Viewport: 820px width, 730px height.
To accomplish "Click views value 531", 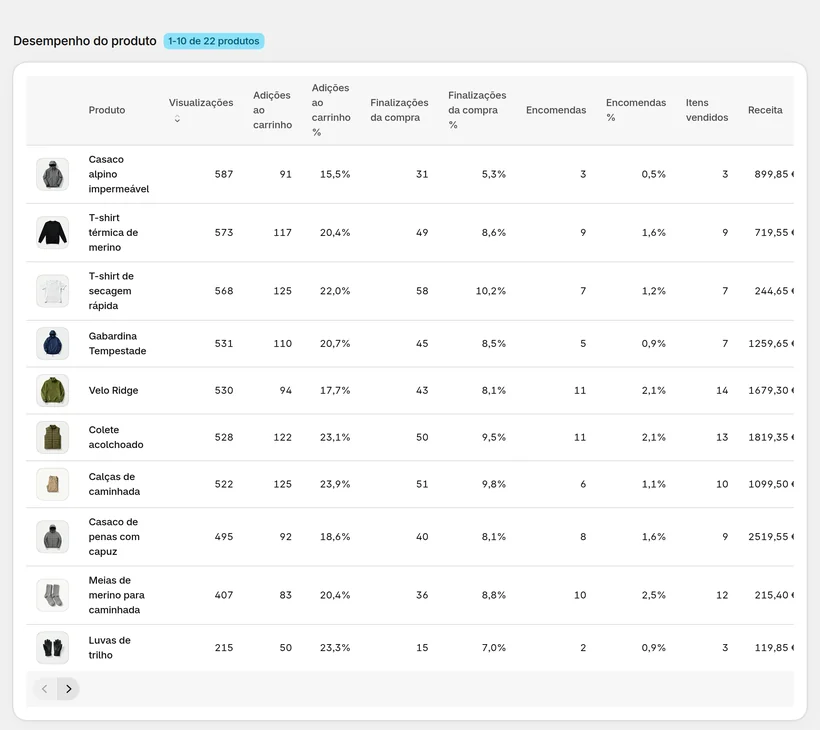I will (224, 344).
